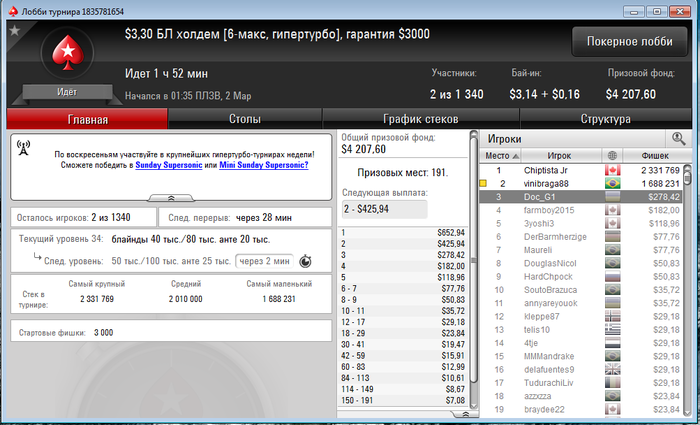The image size is (700, 425).
Task: Select player row azzxzza
Action: tap(581, 396)
